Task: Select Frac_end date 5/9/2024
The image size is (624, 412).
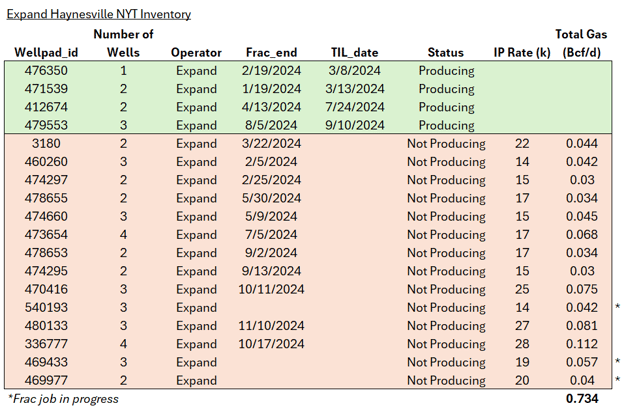Action: tap(271, 217)
